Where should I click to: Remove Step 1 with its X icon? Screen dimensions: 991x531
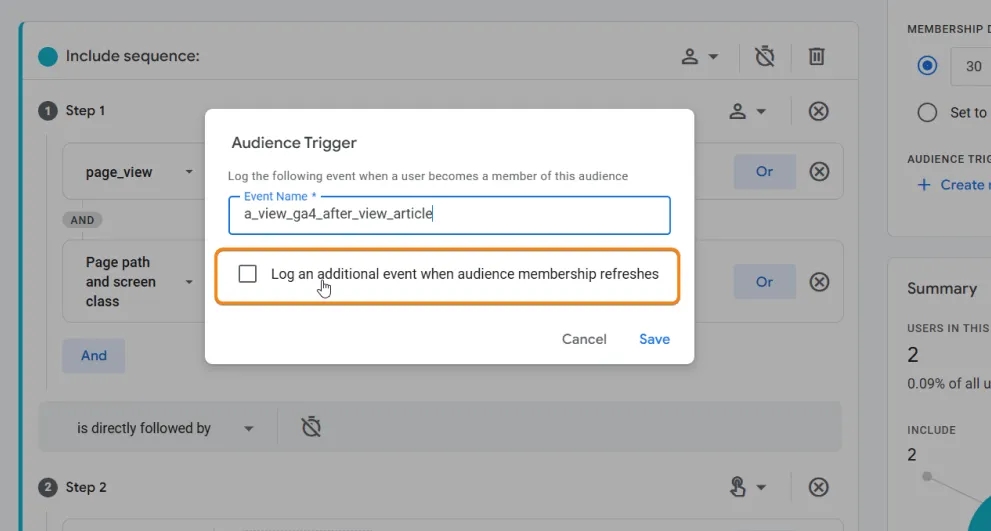coord(818,111)
